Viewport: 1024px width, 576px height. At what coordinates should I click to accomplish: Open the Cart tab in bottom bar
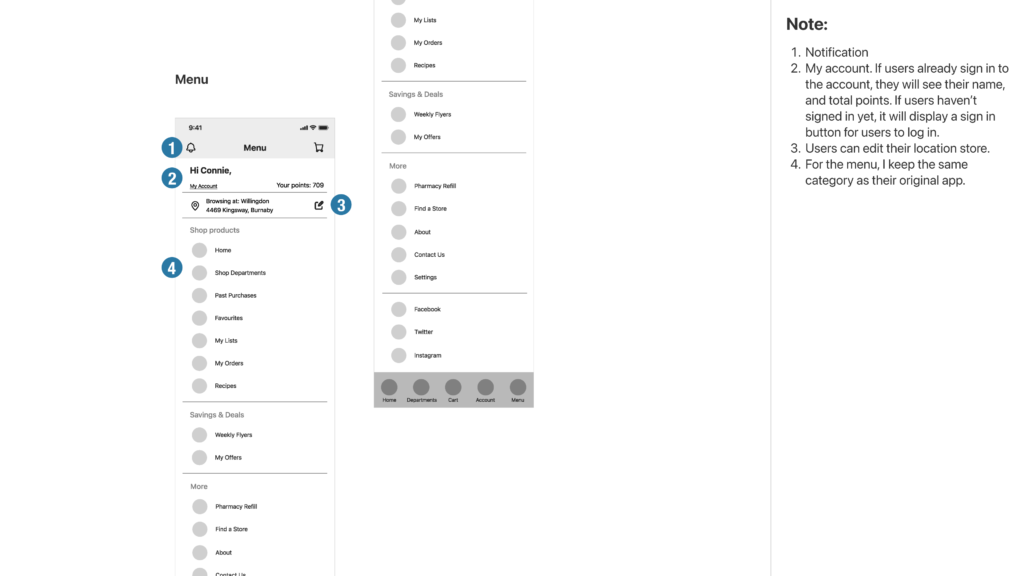coord(453,389)
